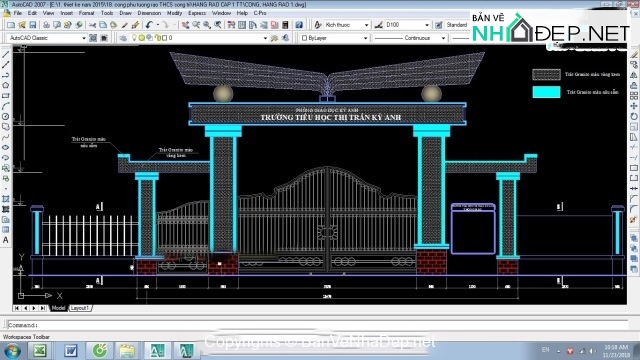
Task: Open the QuickCalc calculator icon
Action: coord(285,25)
